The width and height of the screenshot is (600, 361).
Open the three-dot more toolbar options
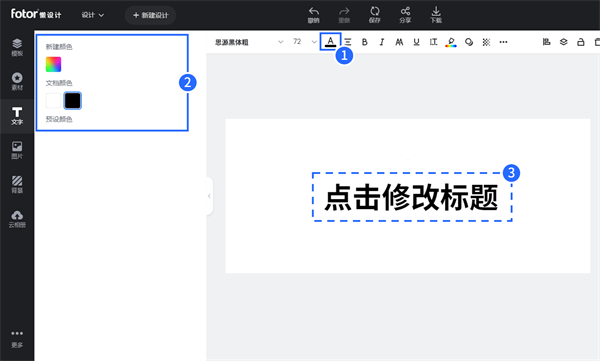click(503, 42)
